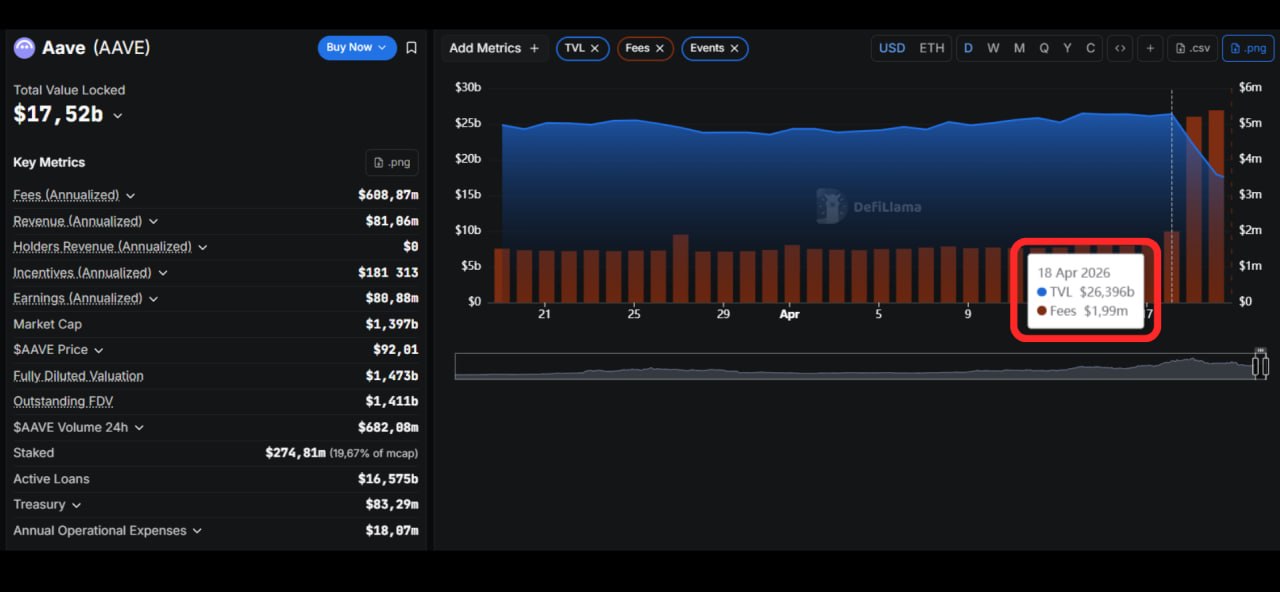Viewport: 1280px width, 592px height.
Task: Expand Fees (Annualized) row
Action: tap(130, 195)
